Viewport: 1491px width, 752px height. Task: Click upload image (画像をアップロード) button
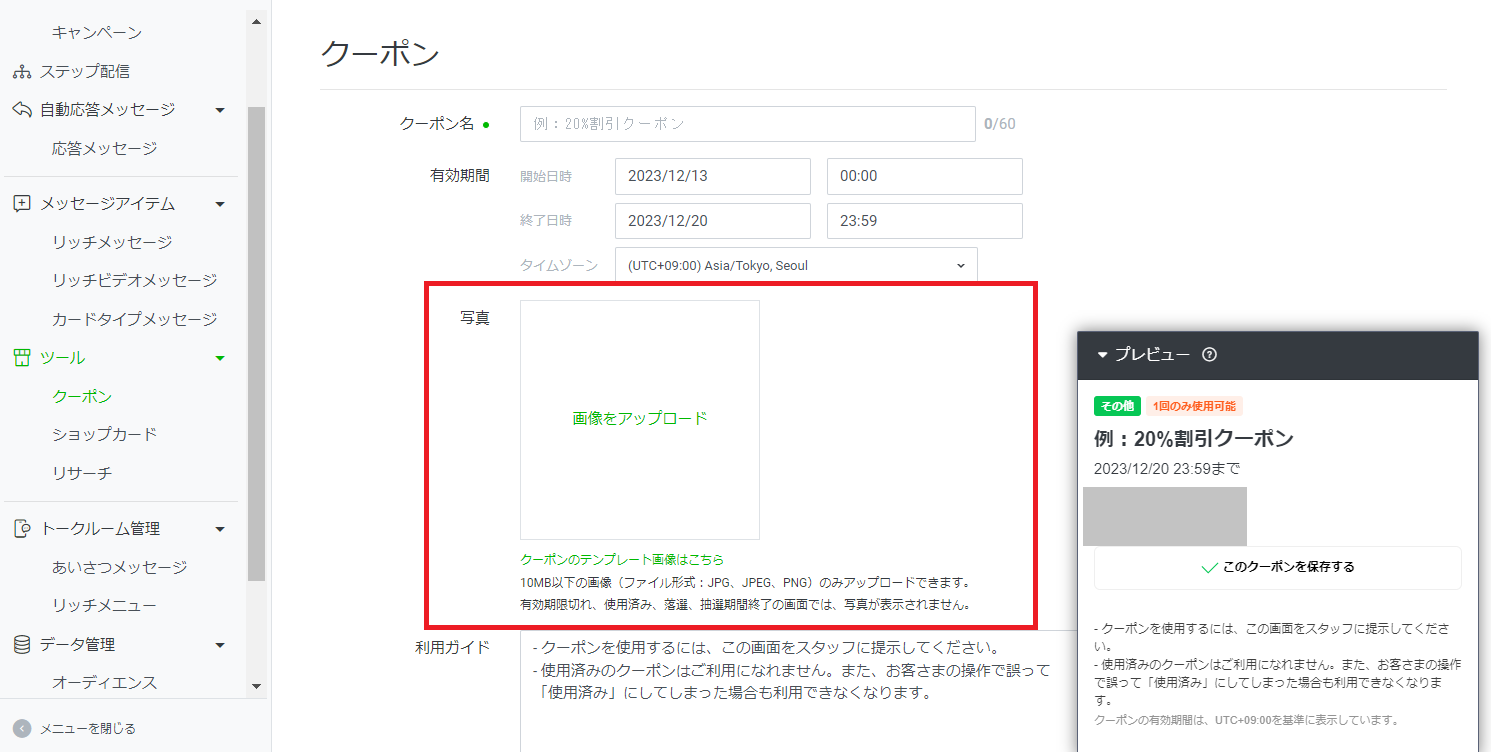click(x=640, y=419)
